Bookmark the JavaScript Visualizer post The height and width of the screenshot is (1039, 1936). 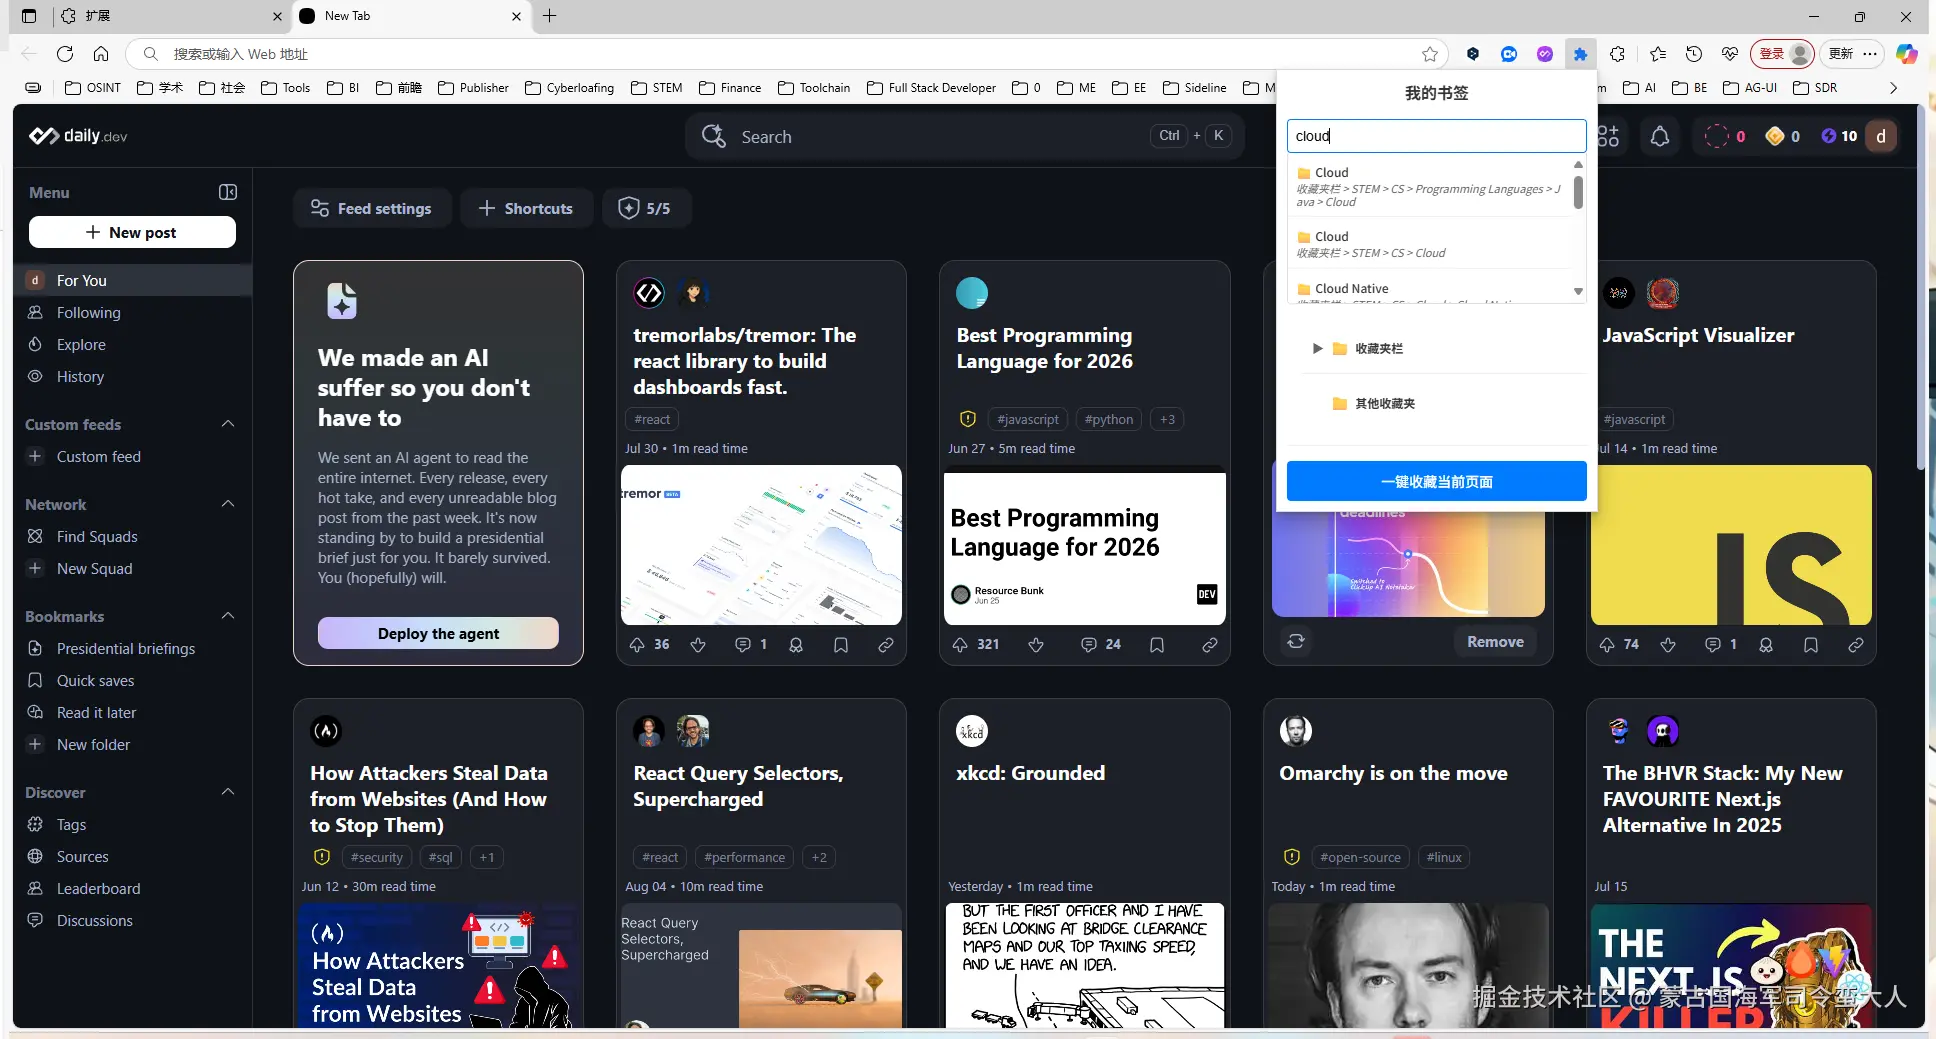coord(1811,645)
